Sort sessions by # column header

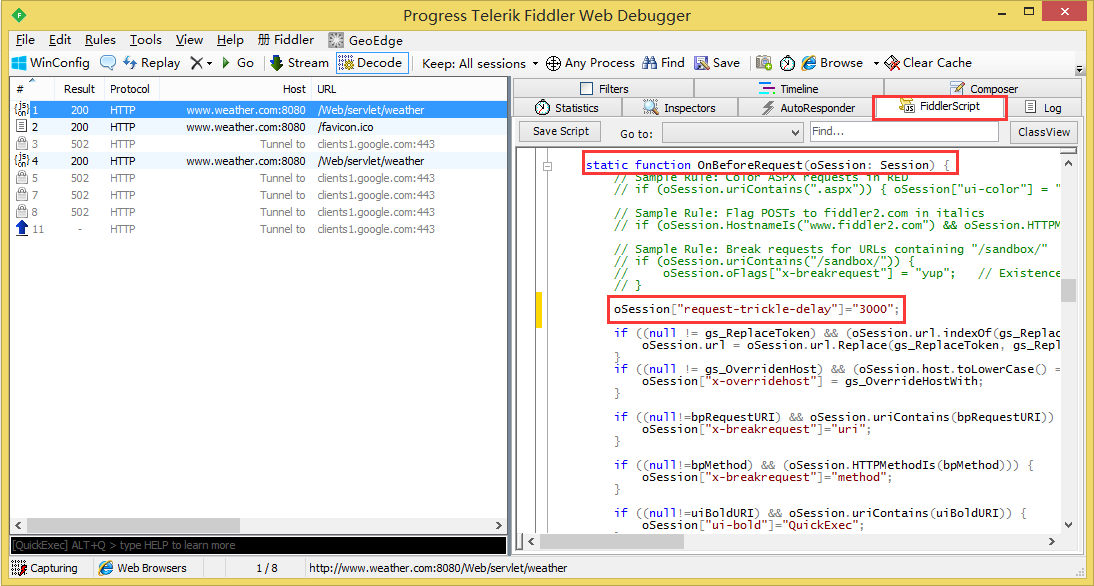click(33, 89)
